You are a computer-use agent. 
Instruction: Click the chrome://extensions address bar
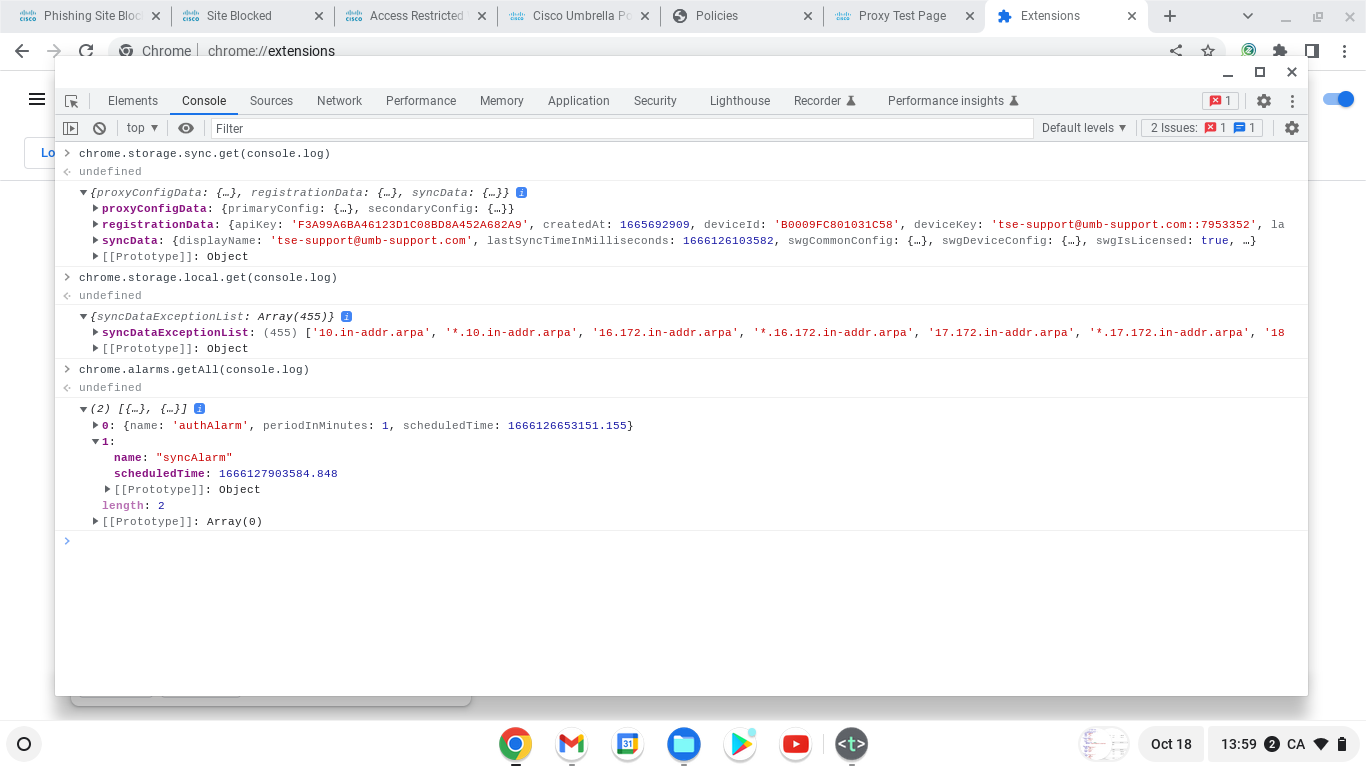pos(640,51)
